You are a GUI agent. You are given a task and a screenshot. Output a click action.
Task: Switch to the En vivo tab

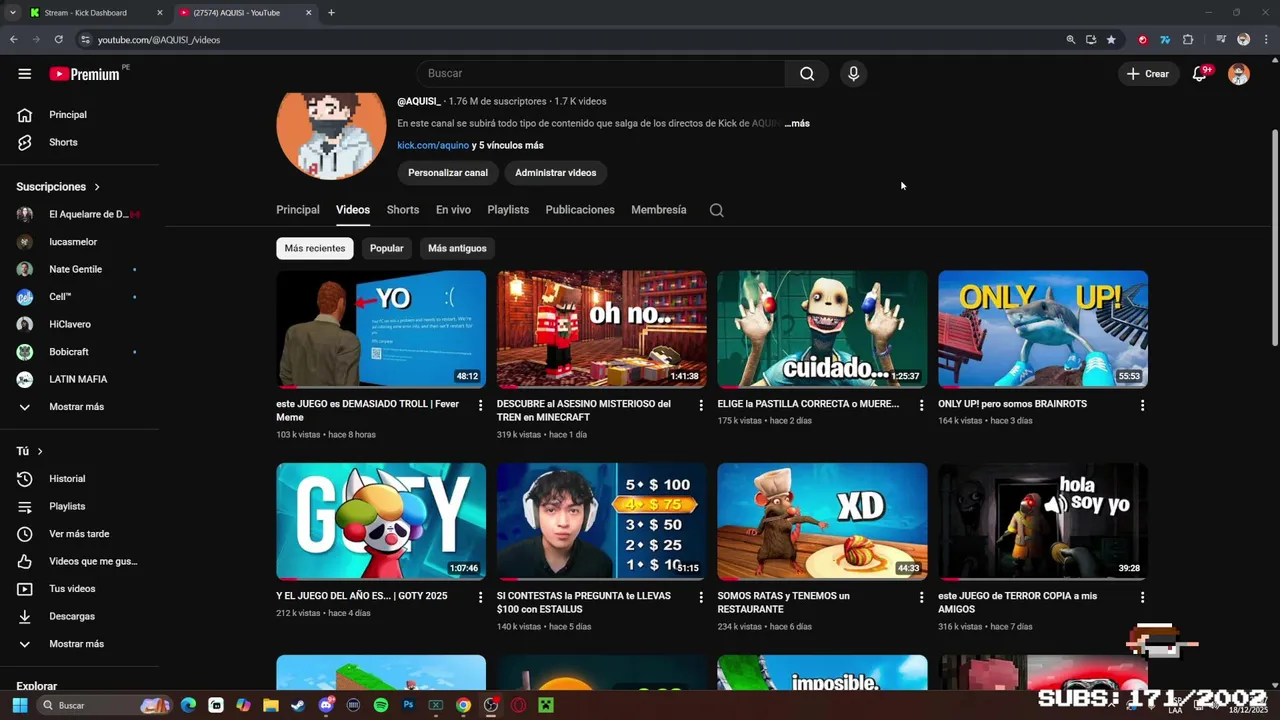click(x=453, y=210)
